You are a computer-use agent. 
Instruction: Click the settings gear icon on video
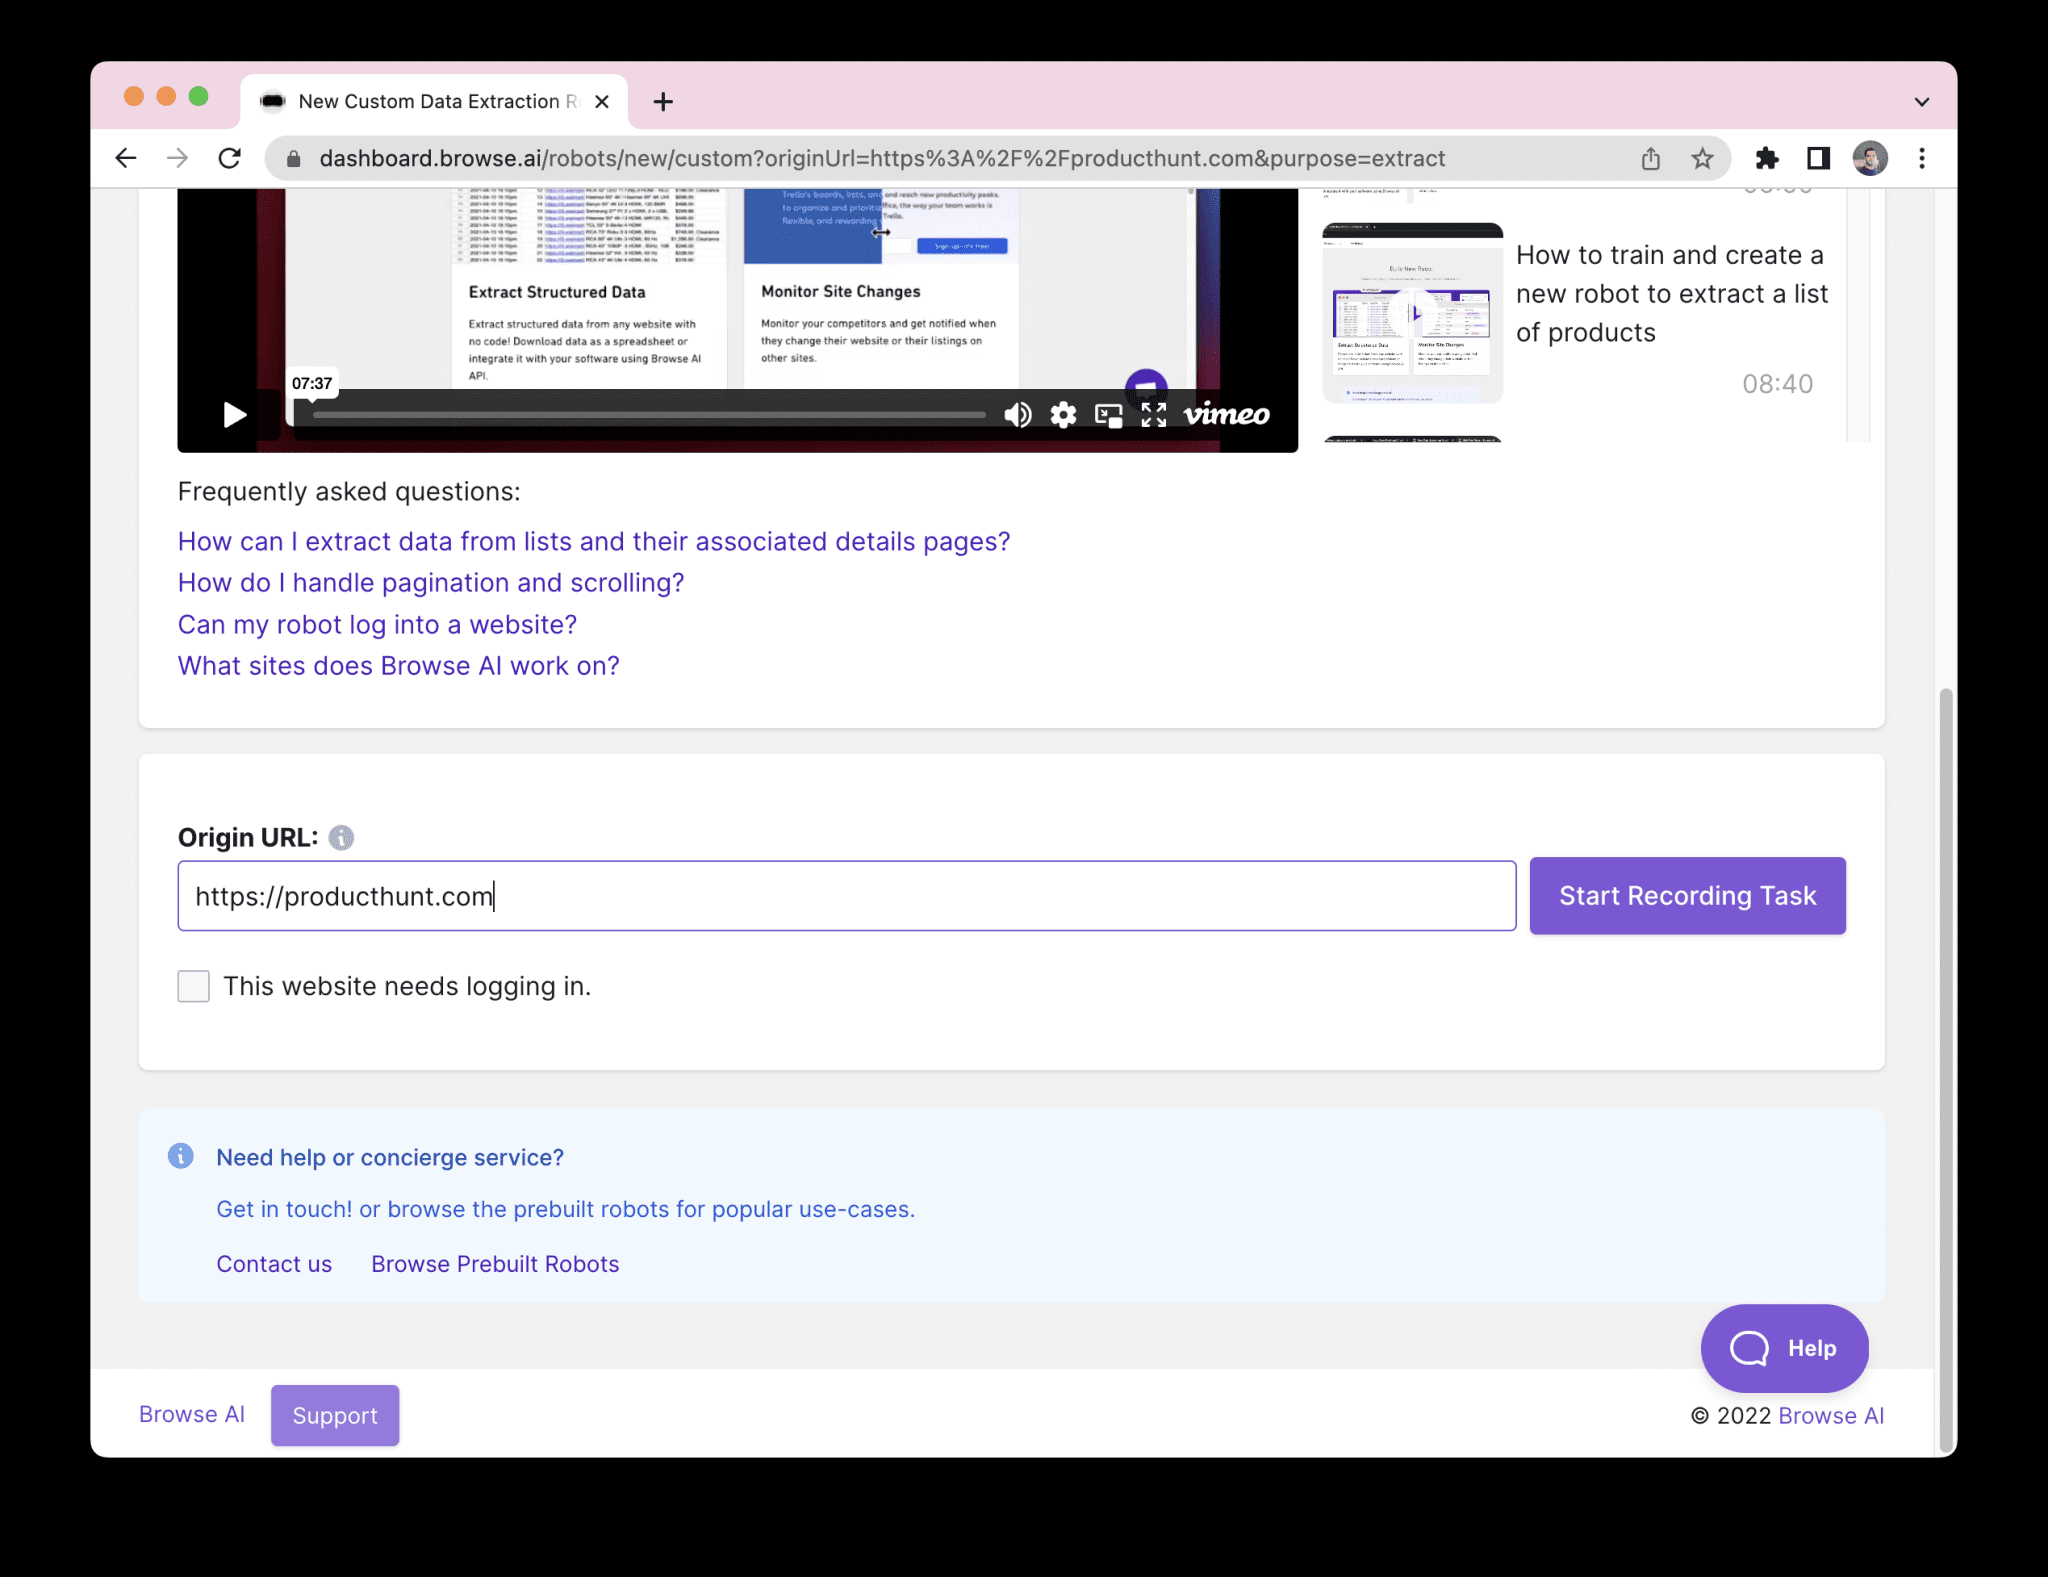(1062, 414)
